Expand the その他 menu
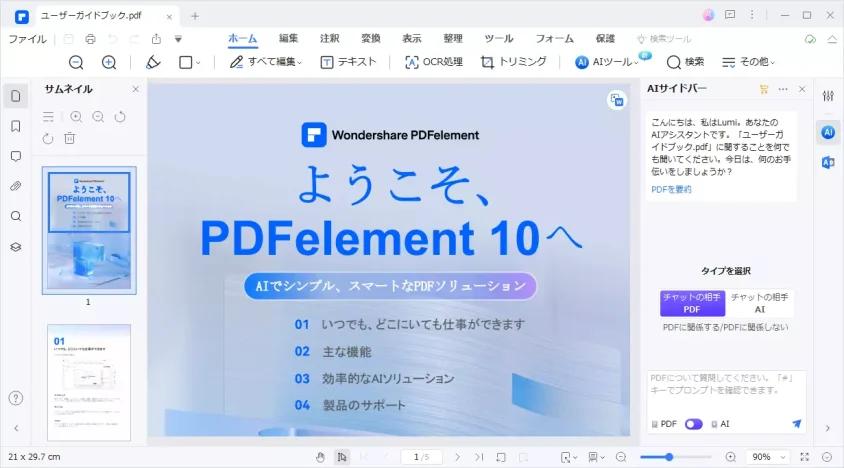Image resolution: width=844 pixels, height=468 pixels. tap(748, 62)
